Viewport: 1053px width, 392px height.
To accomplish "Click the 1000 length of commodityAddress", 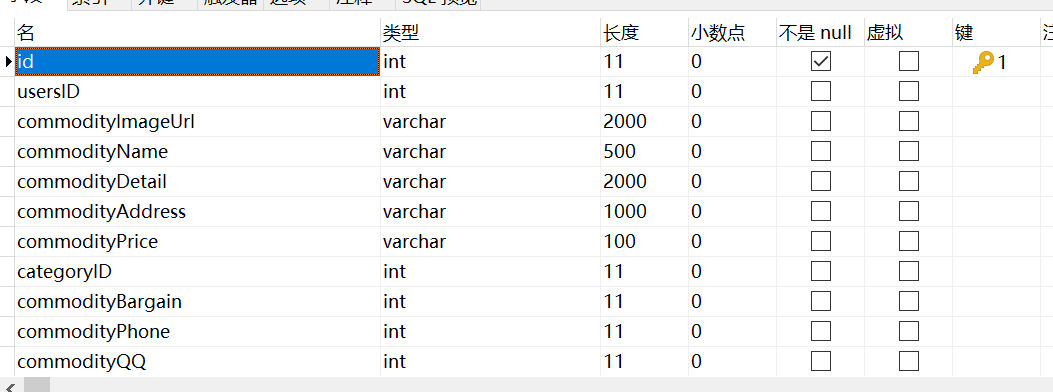I will tap(644, 211).
